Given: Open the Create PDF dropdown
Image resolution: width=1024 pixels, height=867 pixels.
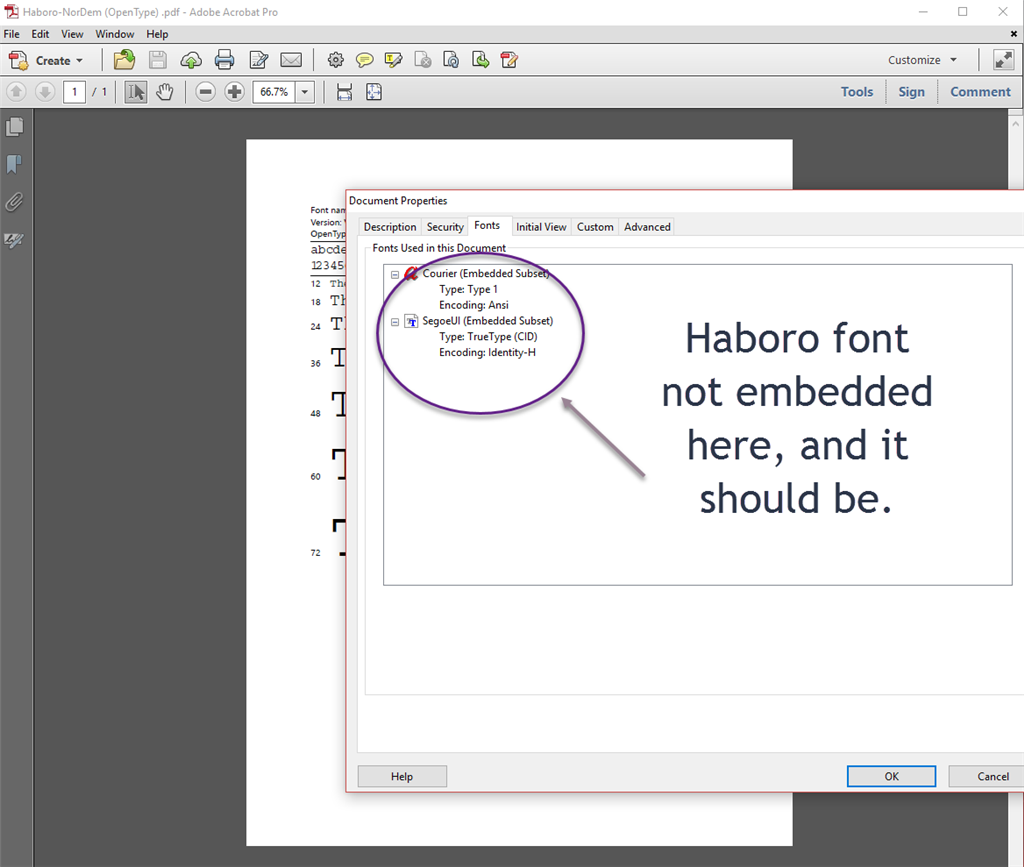Looking at the screenshot, I should [46, 60].
